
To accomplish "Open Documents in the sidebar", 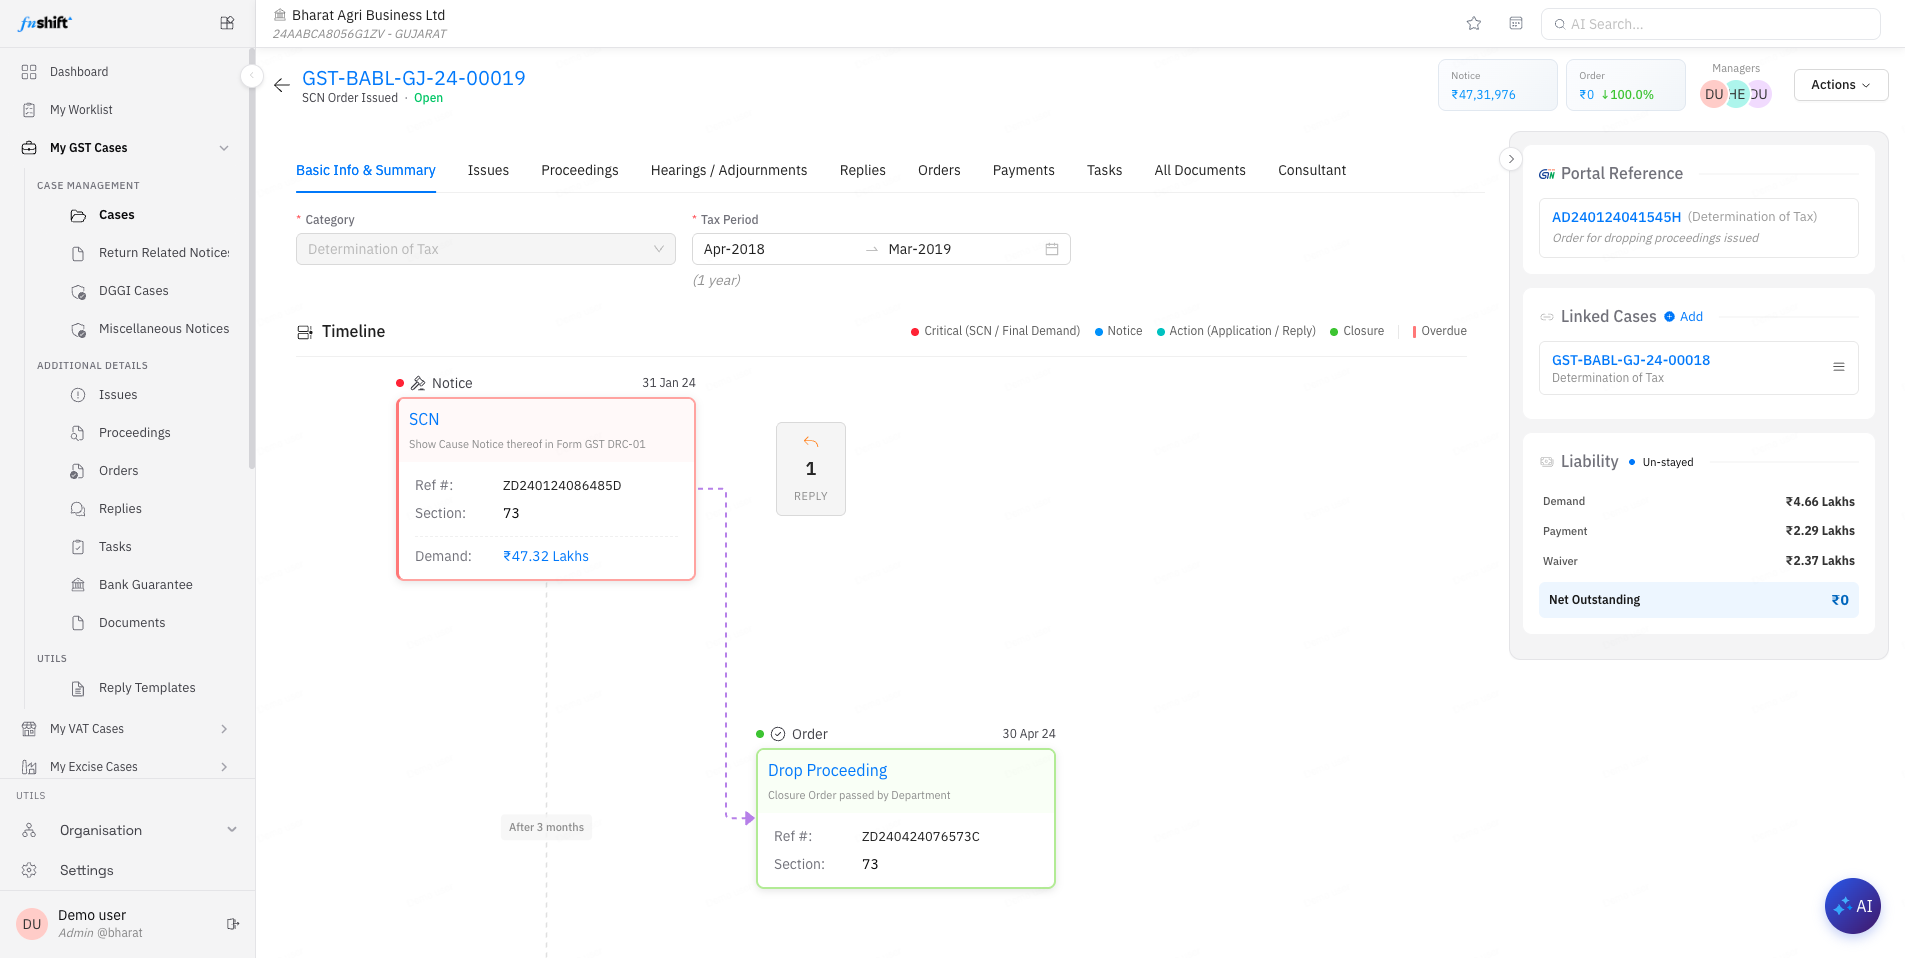I will pyautogui.click(x=132, y=623).
